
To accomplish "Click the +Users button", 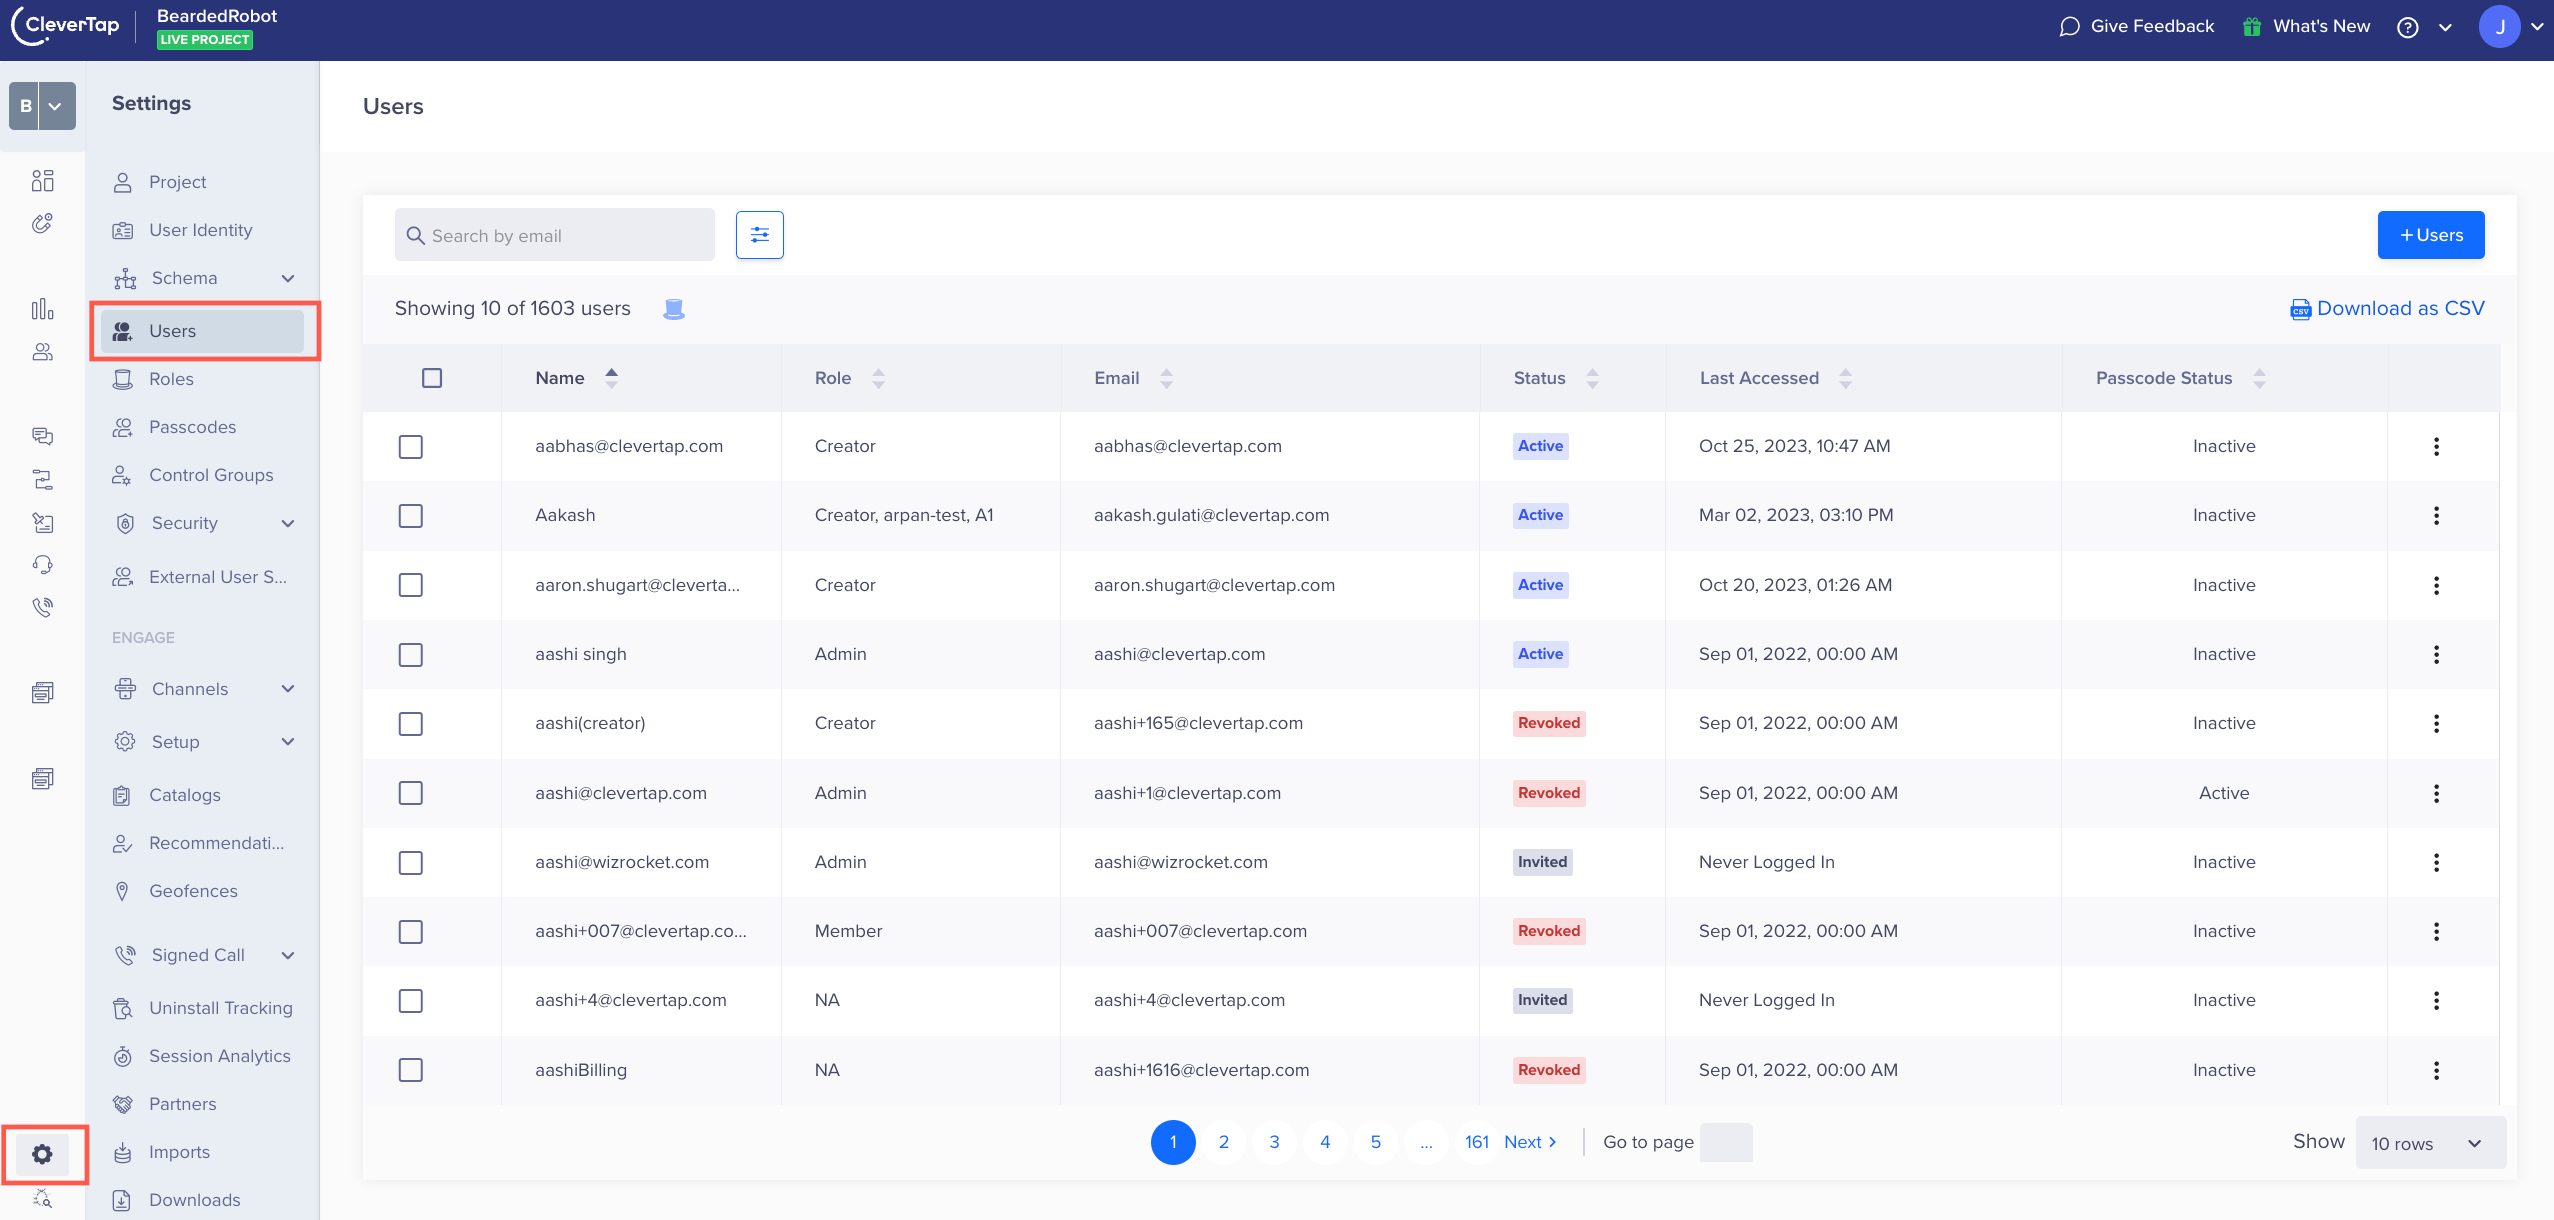I will pyautogui.click(x=2431, y=235).
